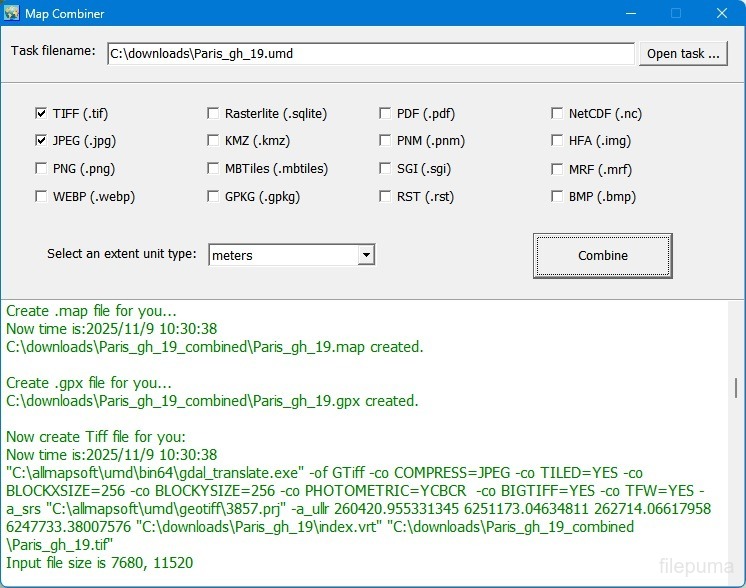This screenshot has height=588, width=746.
Task: Enable the HFA (.img) checkbox
Action: pos(557,141)
